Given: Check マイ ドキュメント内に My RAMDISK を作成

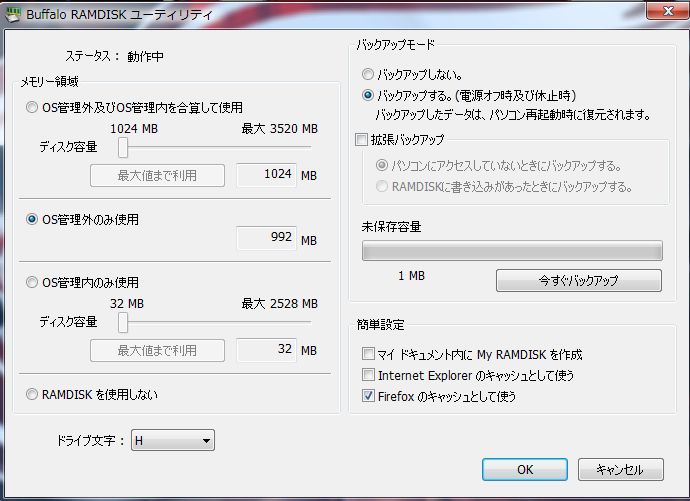Looking at the screenshot, I should coord(368,354).
